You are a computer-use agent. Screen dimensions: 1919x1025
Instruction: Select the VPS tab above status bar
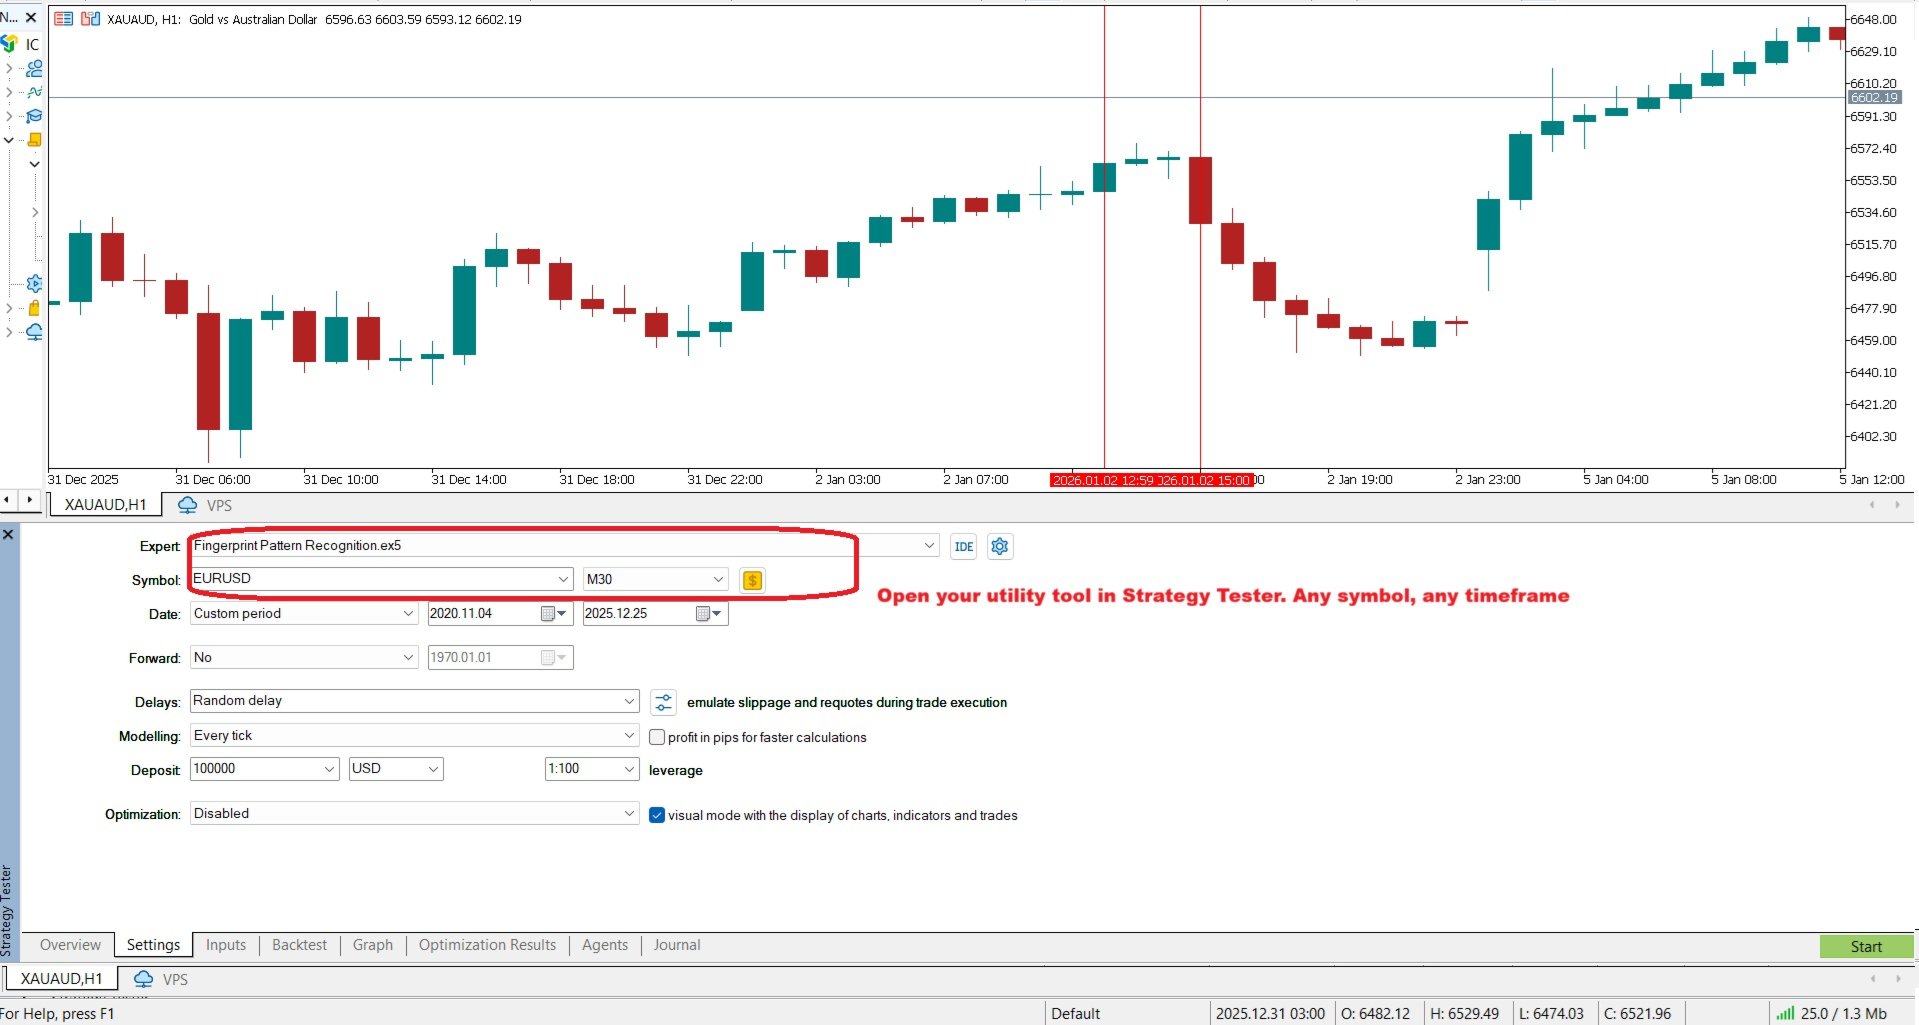pos(161,979)
